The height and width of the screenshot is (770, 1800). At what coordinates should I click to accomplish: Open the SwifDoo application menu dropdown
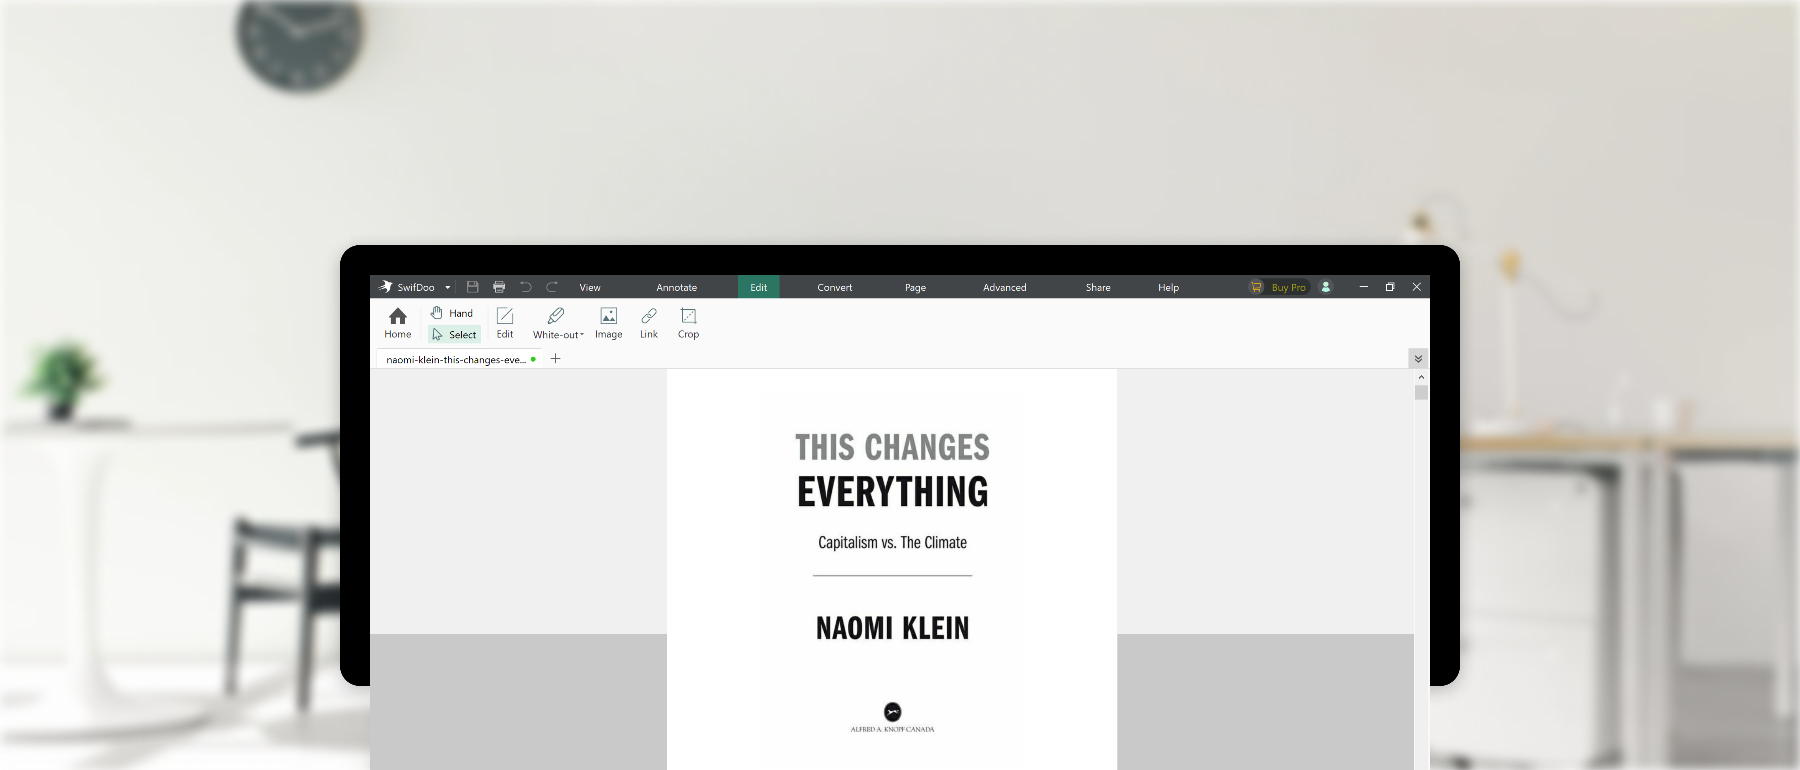(x=448, y=288)
